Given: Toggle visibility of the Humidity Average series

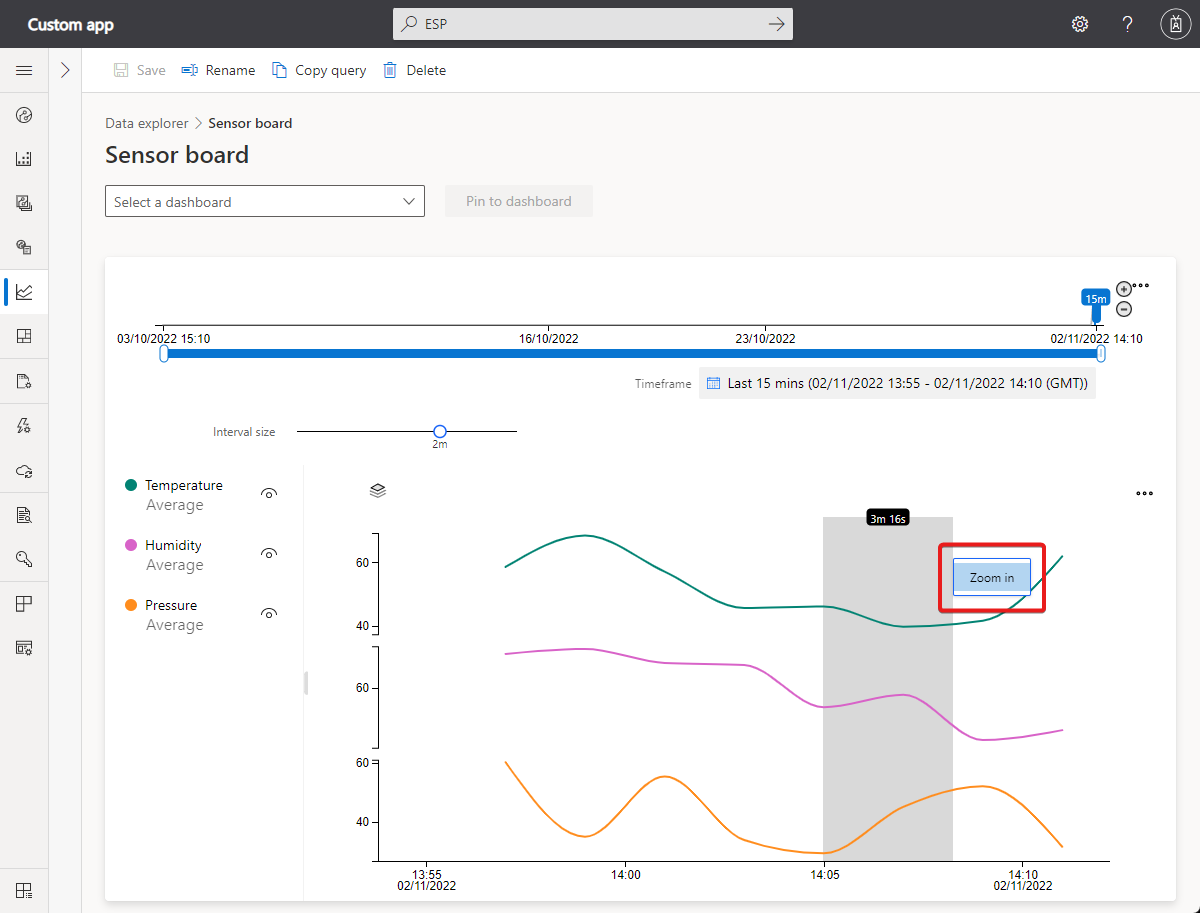Looking at the screenshot, I should pyautogui.click(x=268, y=553).
